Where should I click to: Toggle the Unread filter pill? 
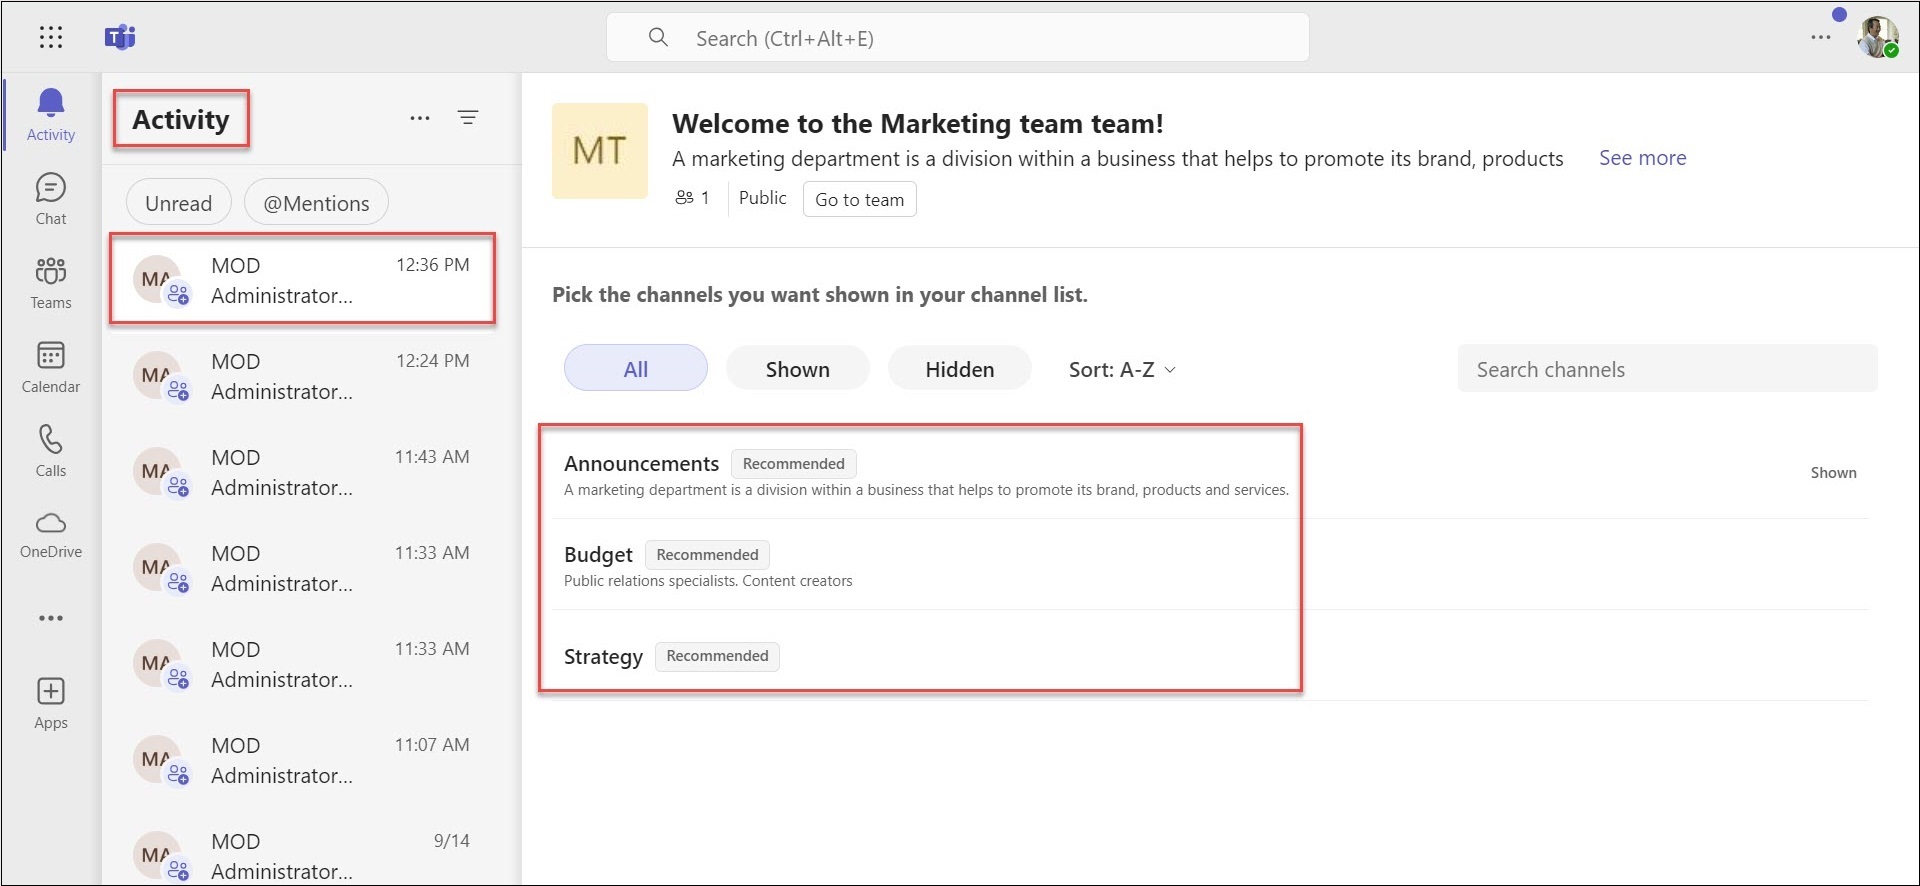tap(178, 203)
